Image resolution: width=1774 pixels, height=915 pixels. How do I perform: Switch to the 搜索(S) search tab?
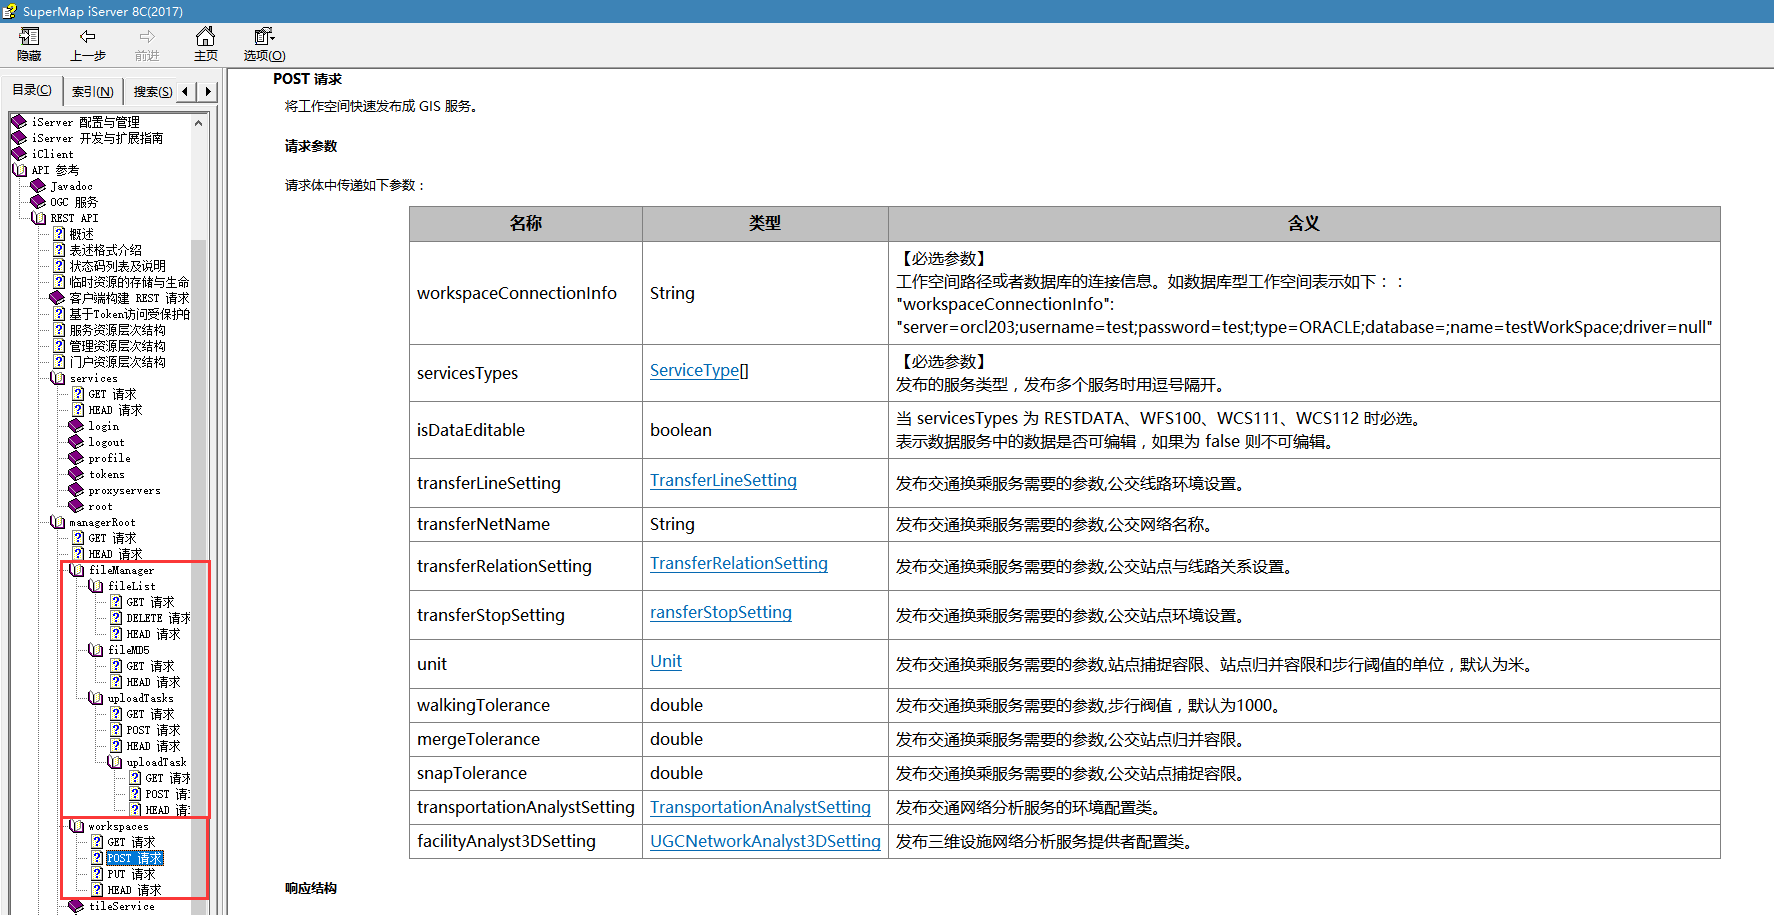152,91
